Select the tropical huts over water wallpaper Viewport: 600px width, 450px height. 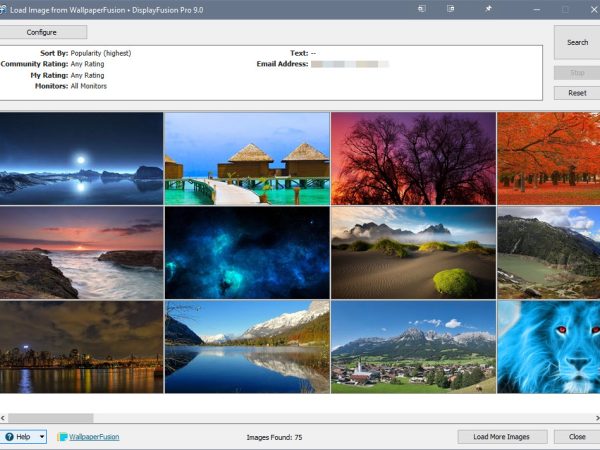246,158
